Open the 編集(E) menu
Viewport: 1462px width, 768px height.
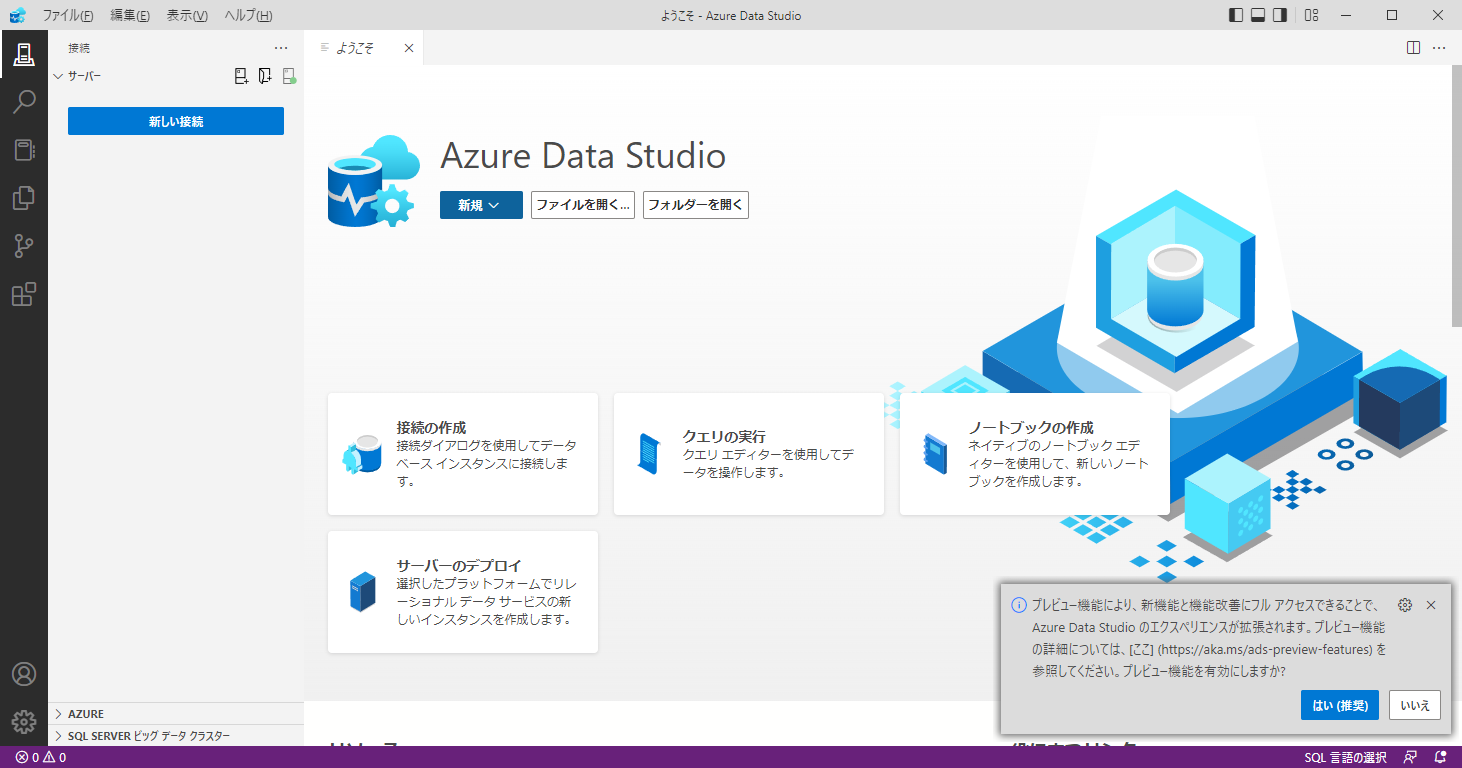(130, 15)
